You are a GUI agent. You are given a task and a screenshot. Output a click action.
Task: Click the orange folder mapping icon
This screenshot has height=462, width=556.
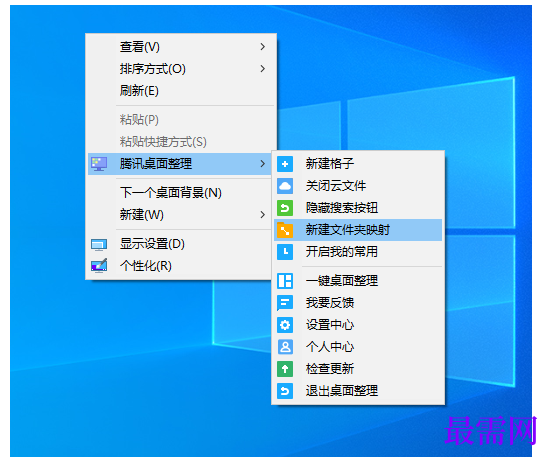(x=285, y=230)
